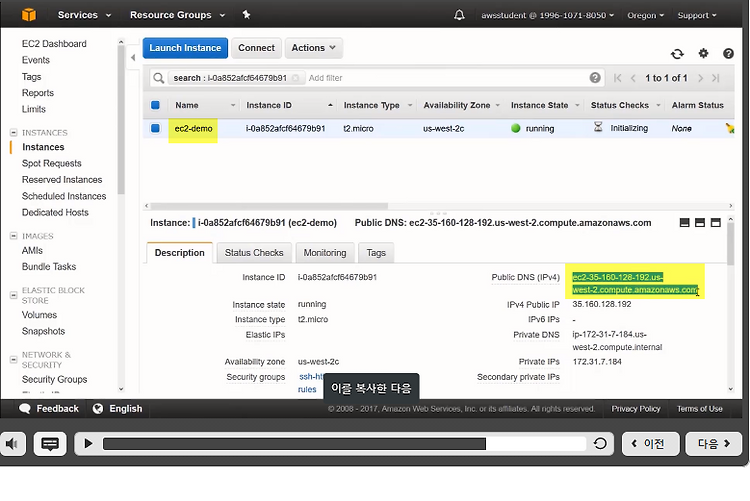Collapse the left navigation pane arrow
The image size is (750, 501).
pos(133,57)
